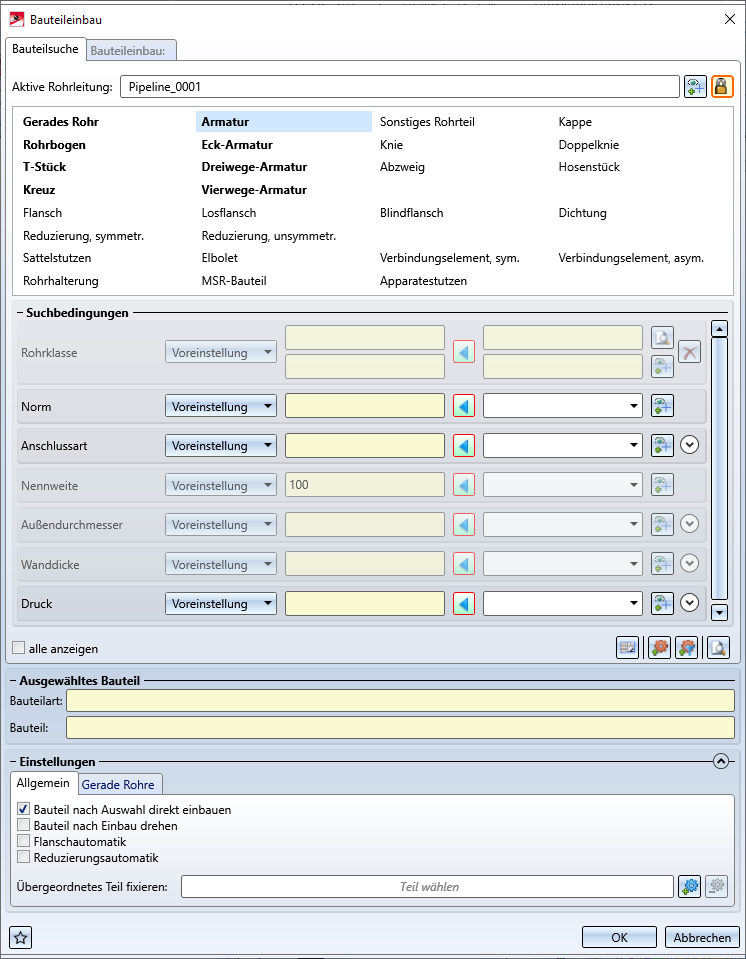
Task: Click the blue arrow button in Anschlussart row
Action: click(464, 446)
